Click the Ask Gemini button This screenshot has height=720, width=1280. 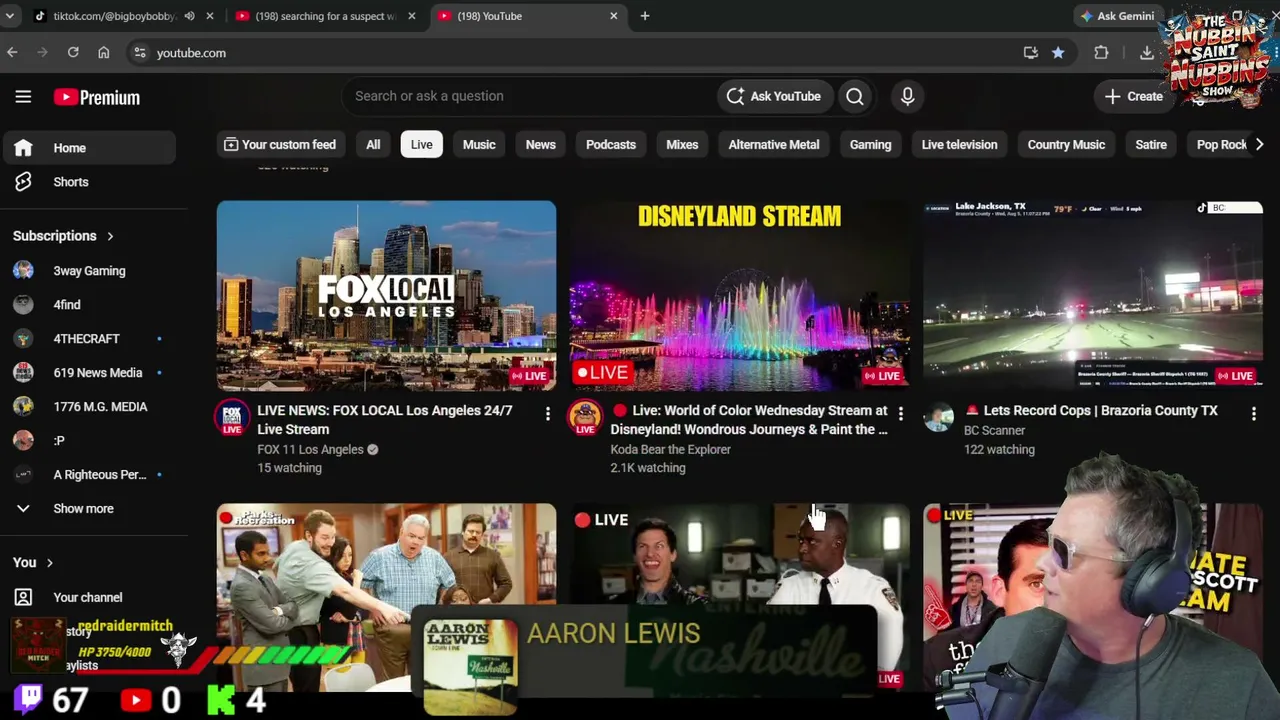click(1116, 16)
